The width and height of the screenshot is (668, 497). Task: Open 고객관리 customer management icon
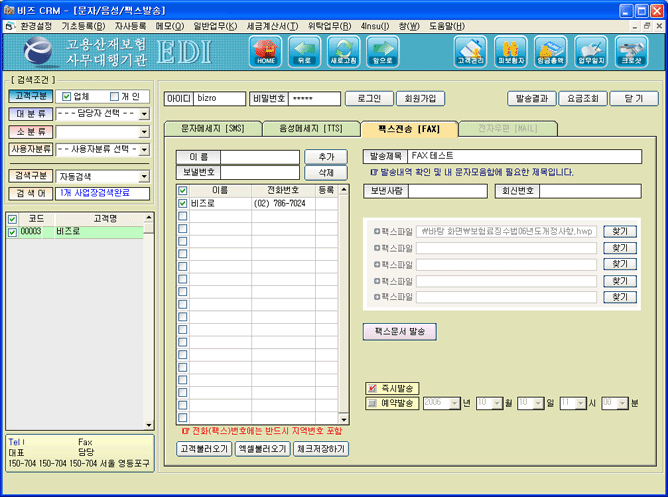(x=470, y=52)
